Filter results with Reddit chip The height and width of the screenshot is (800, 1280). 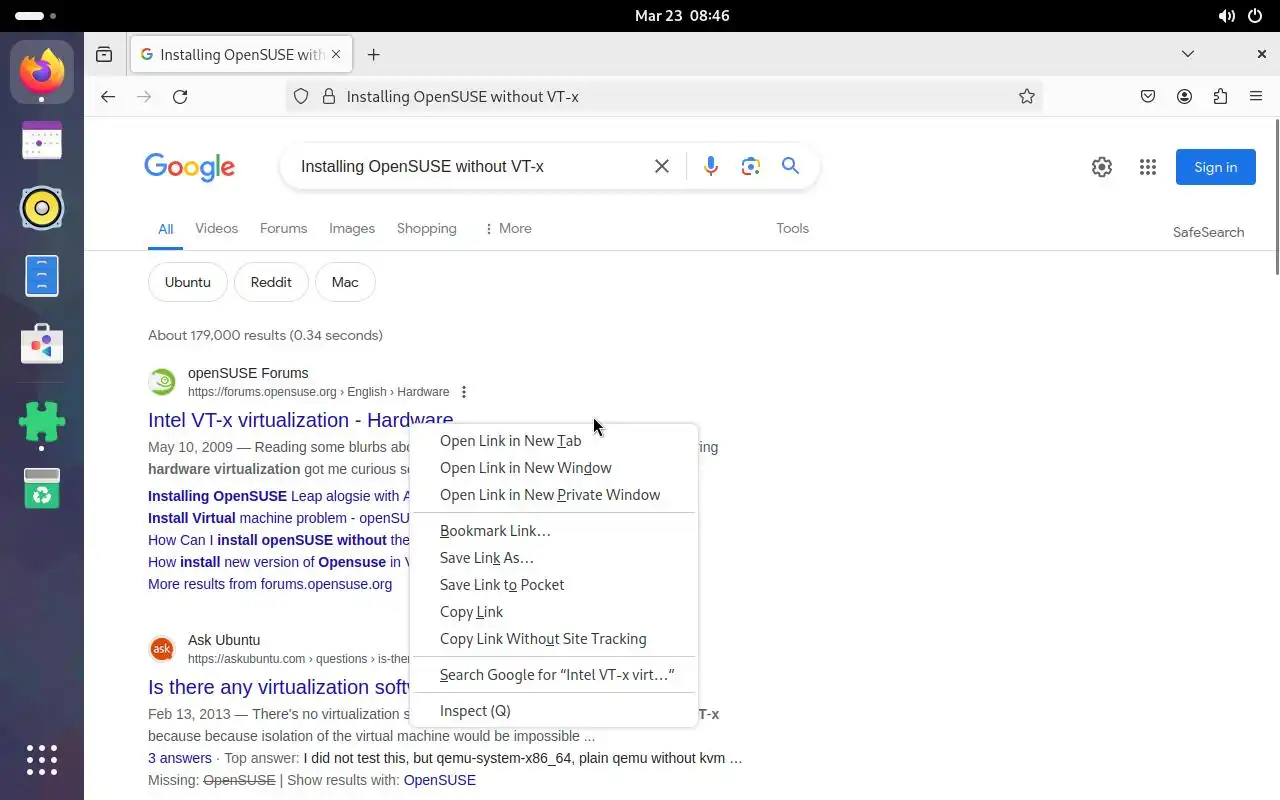point(271,282)
